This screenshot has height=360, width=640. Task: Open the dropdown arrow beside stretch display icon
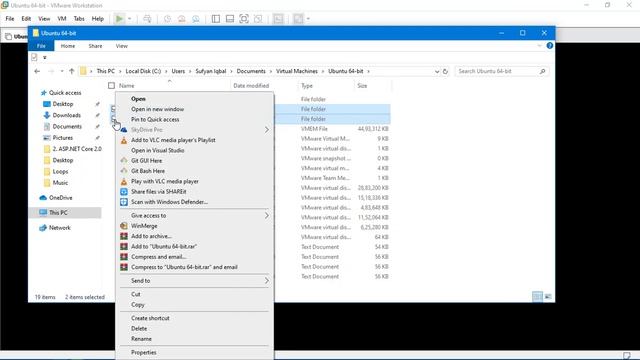click(x=308, y=19)
